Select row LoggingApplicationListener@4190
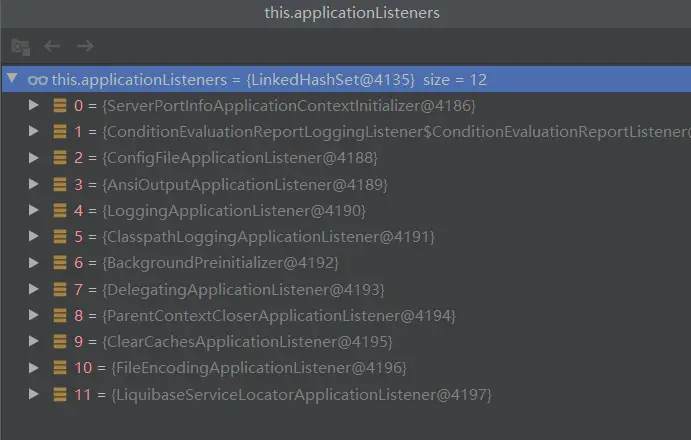Screen dimensions: 691x440 (x=346, y=210)
